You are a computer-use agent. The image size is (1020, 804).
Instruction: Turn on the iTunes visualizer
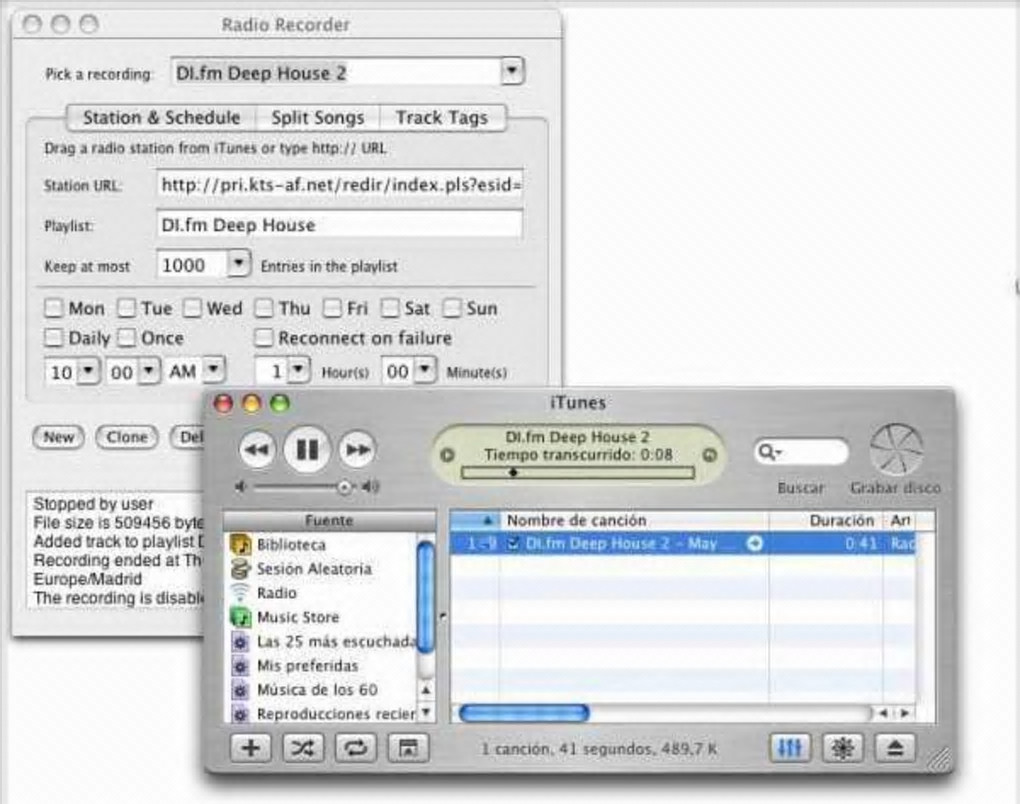(x=842, y=748)
